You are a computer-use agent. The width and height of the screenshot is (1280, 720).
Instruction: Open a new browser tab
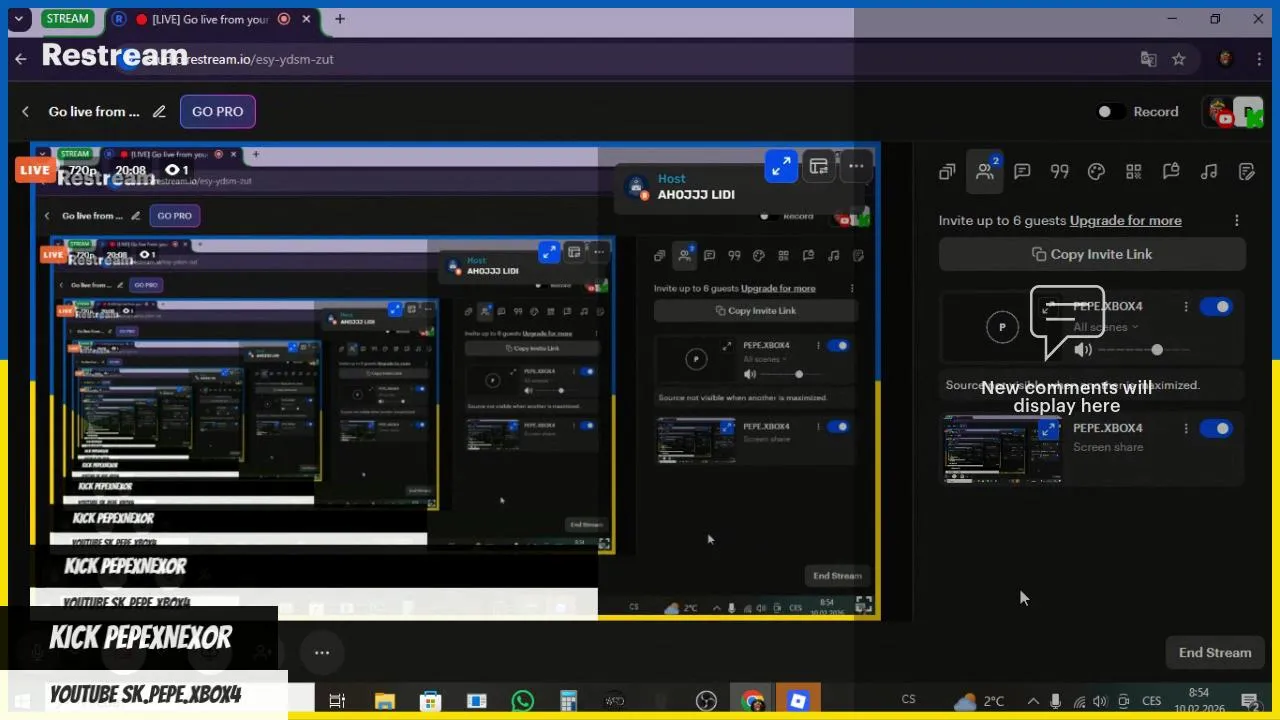click(340, 19)
